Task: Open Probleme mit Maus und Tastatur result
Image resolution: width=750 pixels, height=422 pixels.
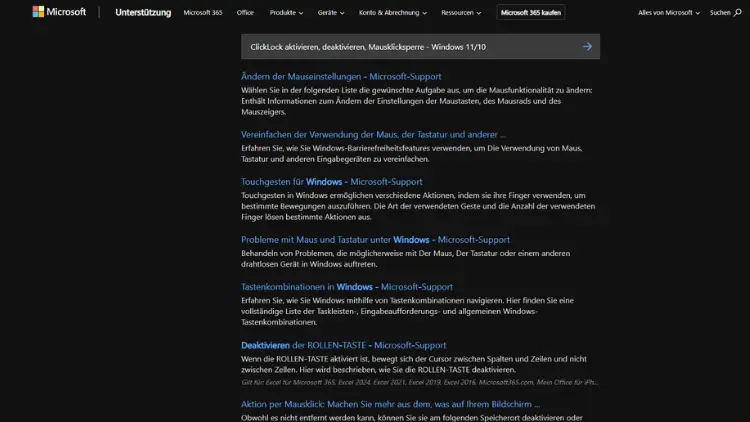Action: 375,240
